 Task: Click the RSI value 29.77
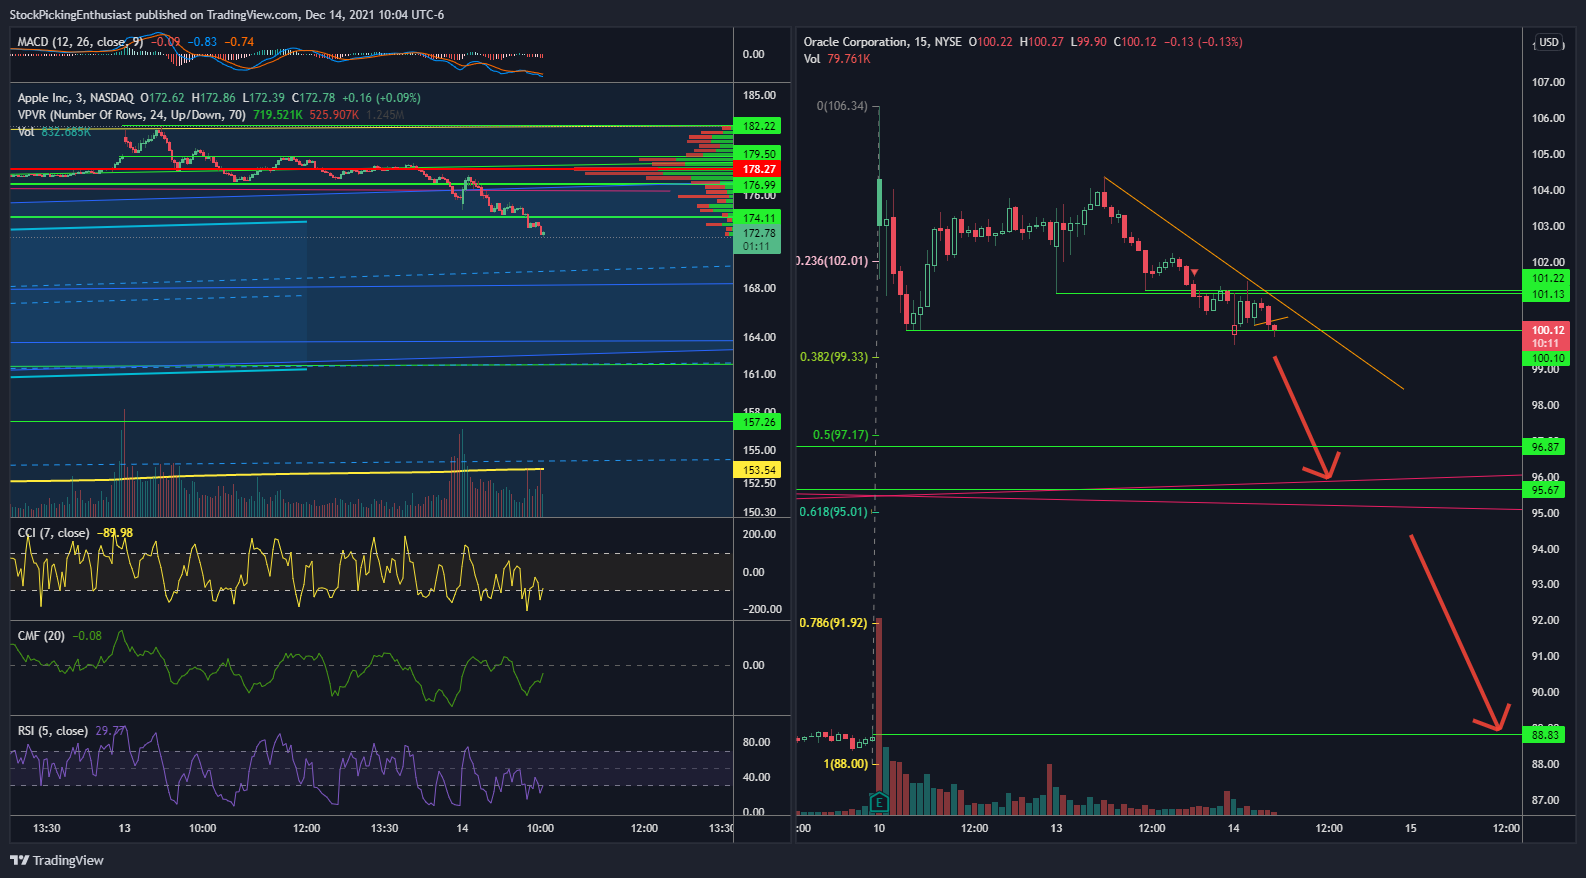(110, 731)
